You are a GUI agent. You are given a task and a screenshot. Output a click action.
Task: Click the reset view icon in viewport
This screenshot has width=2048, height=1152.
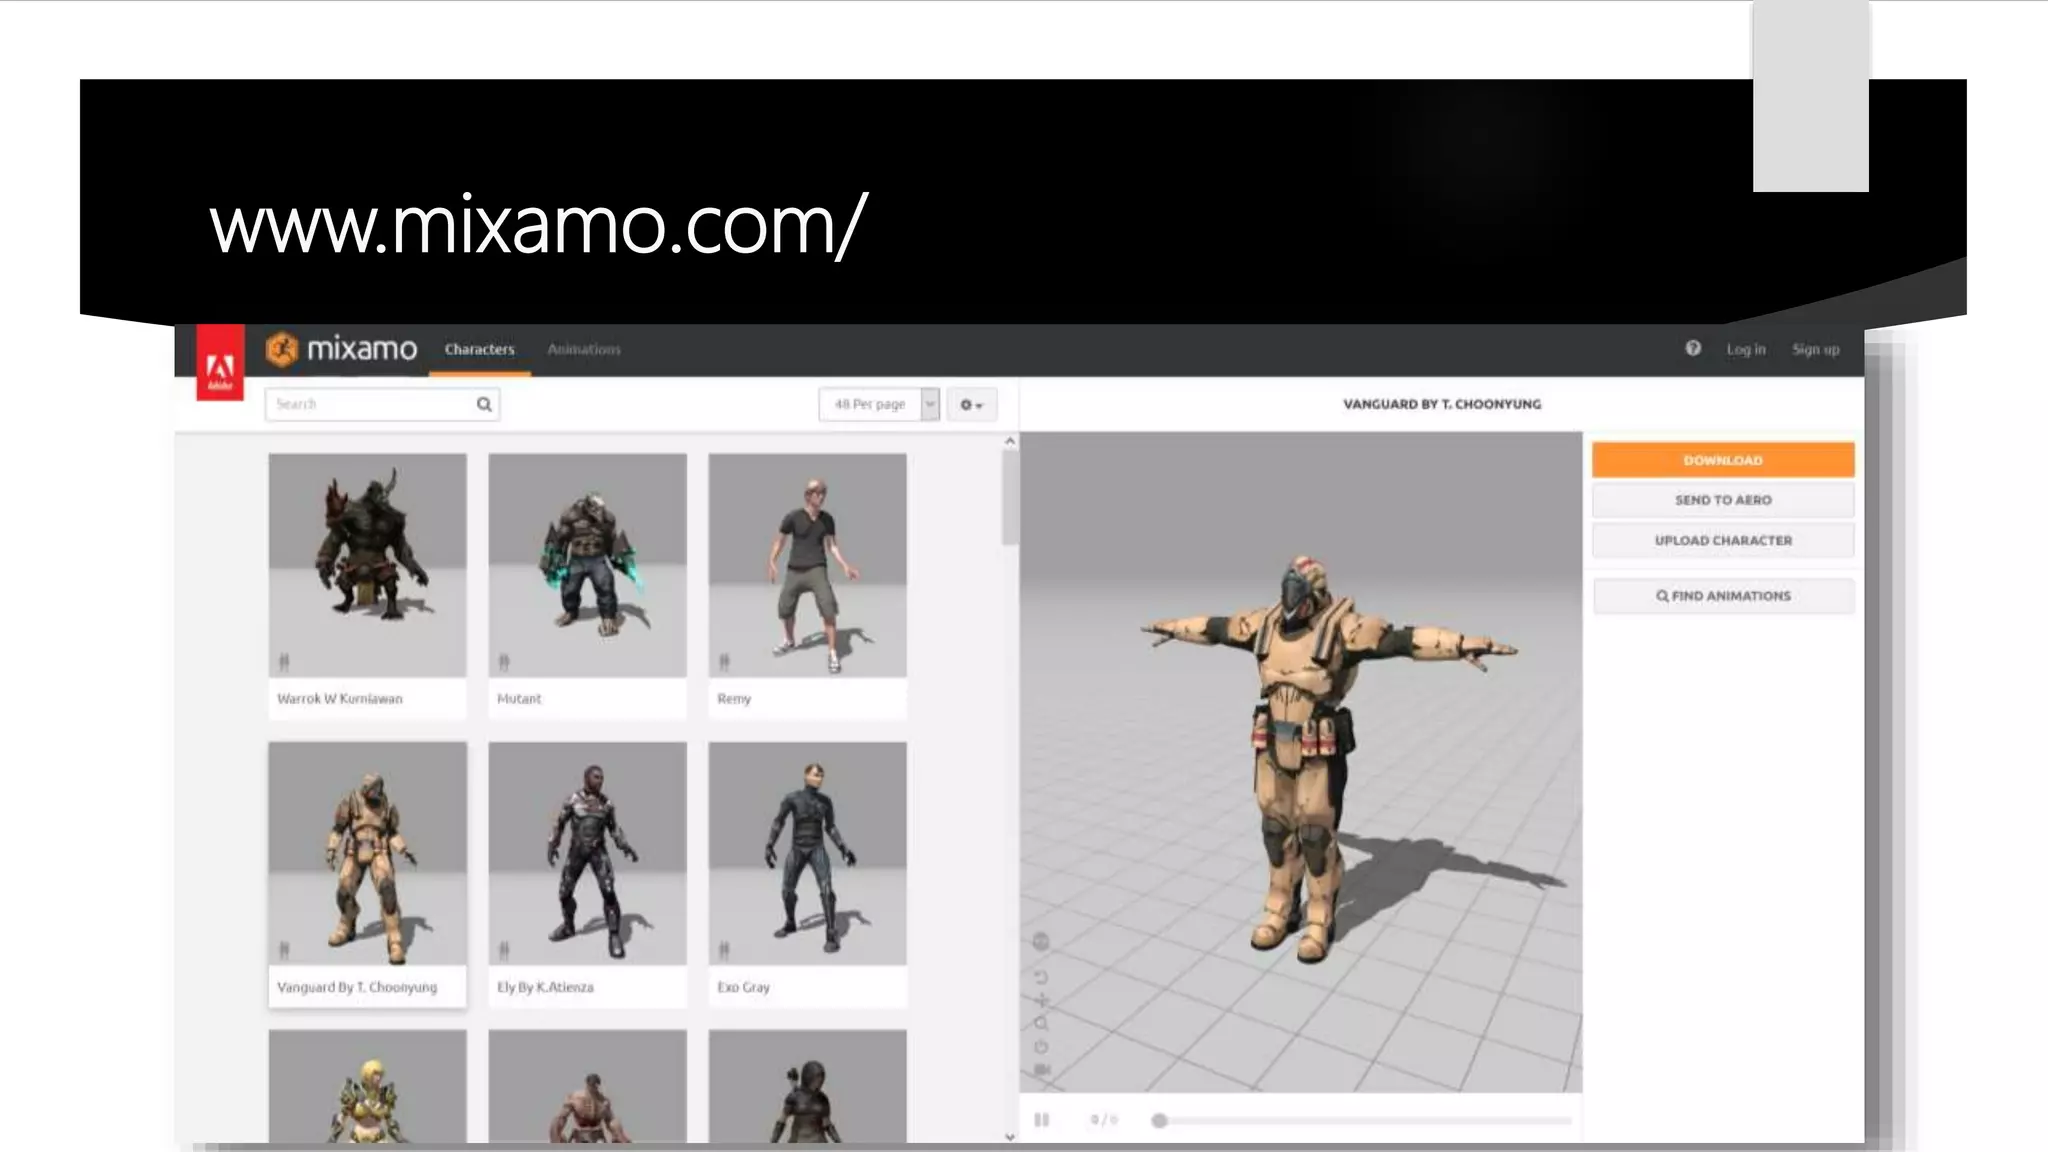click(x=1041, y=1047)
